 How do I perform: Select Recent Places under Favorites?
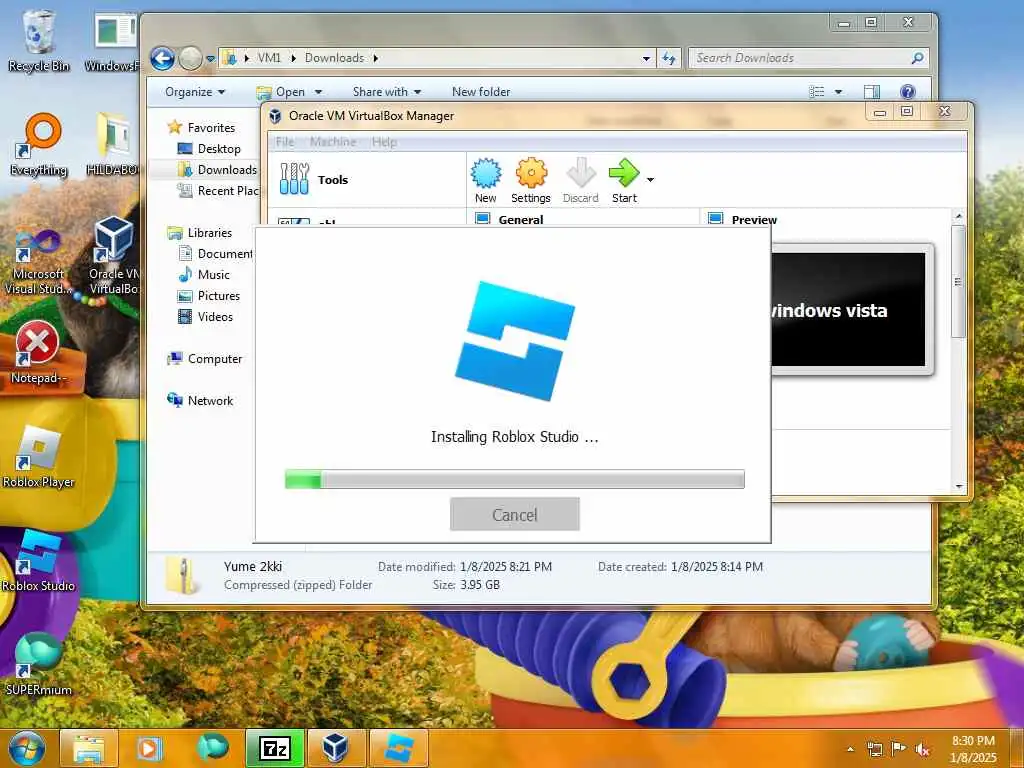pyautogui.click(x=219, y=191)
